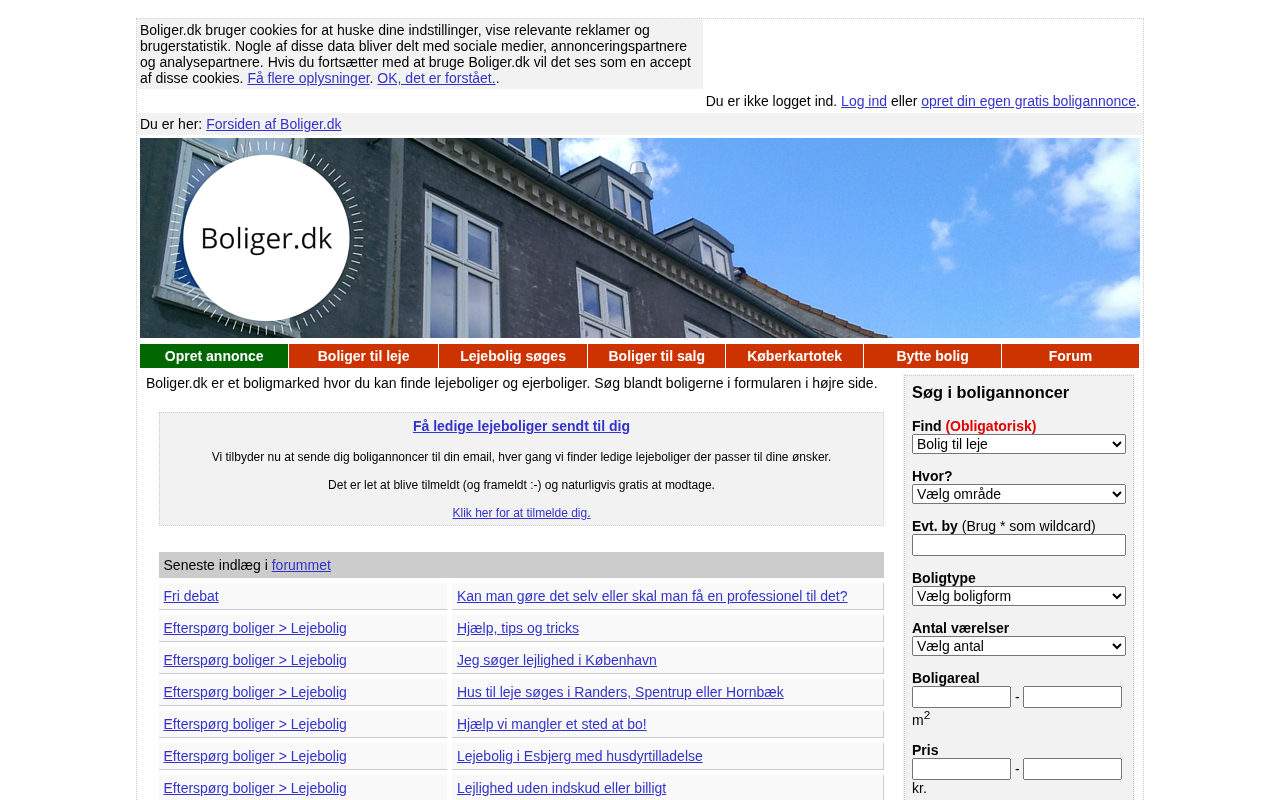Open category link beside 'Hus til leje søges'
Screen dimensions: 1280x800
255,692
